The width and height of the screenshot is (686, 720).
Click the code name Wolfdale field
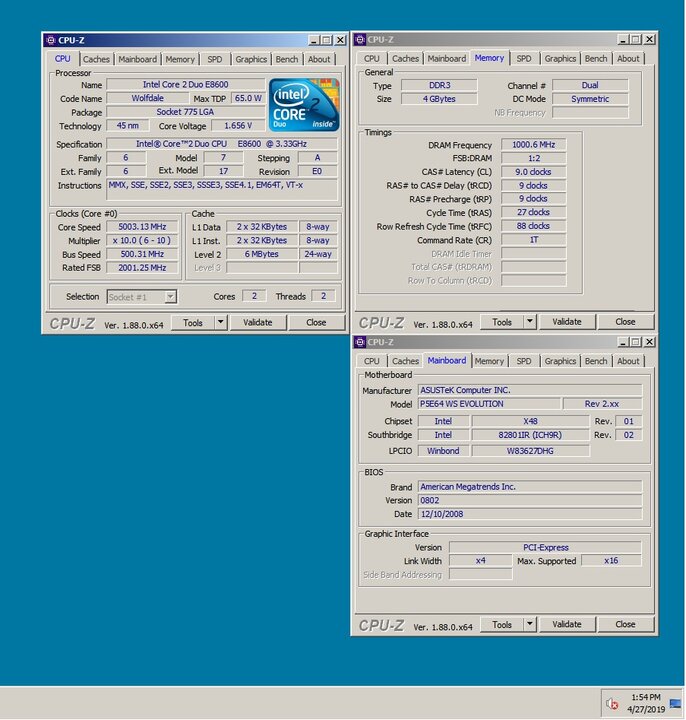click(x=147, y=98)
